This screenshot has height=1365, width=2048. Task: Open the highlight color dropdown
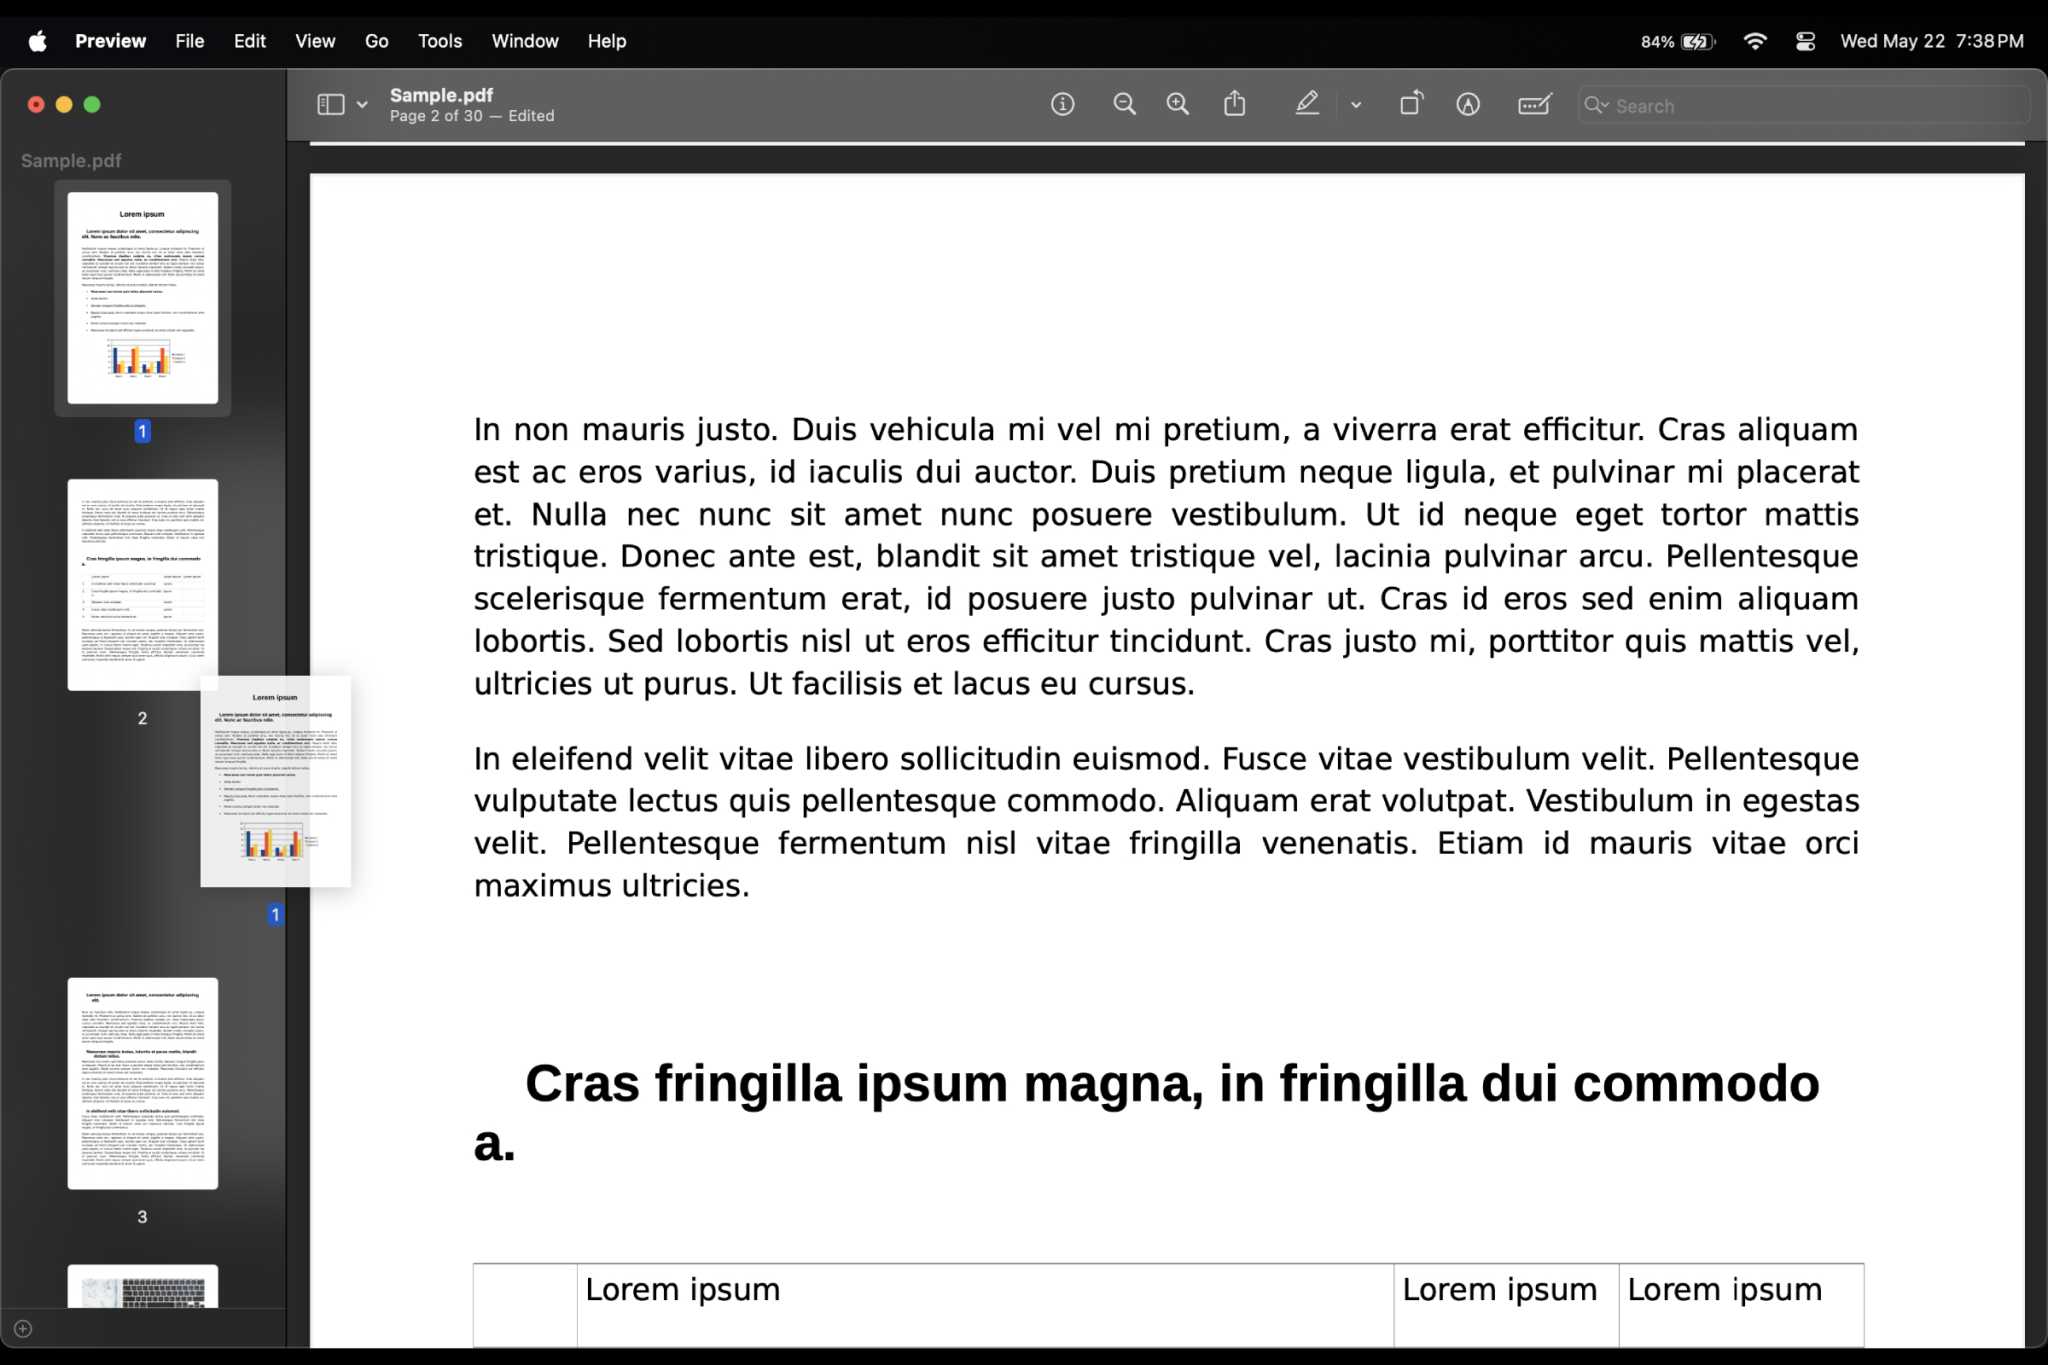click(x=1356, y=104)
